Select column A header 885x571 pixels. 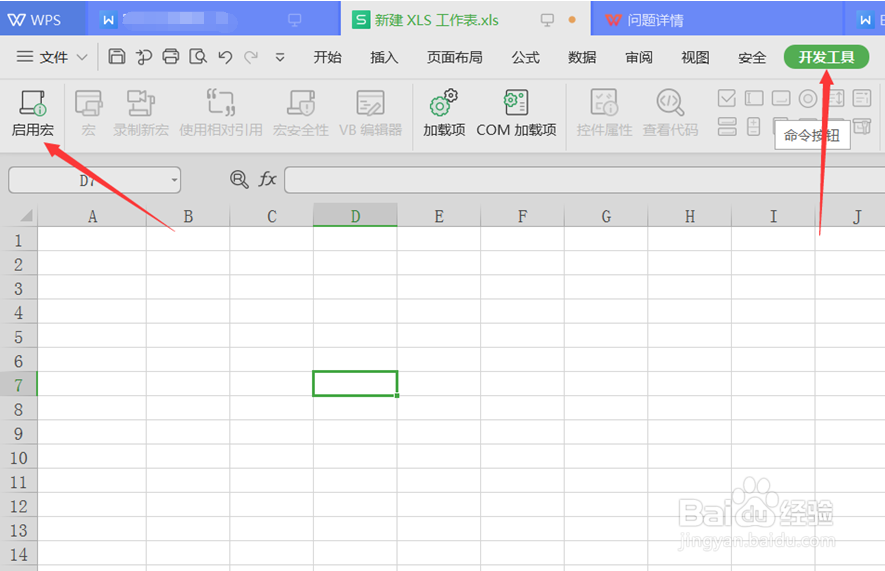coord(92,216)
